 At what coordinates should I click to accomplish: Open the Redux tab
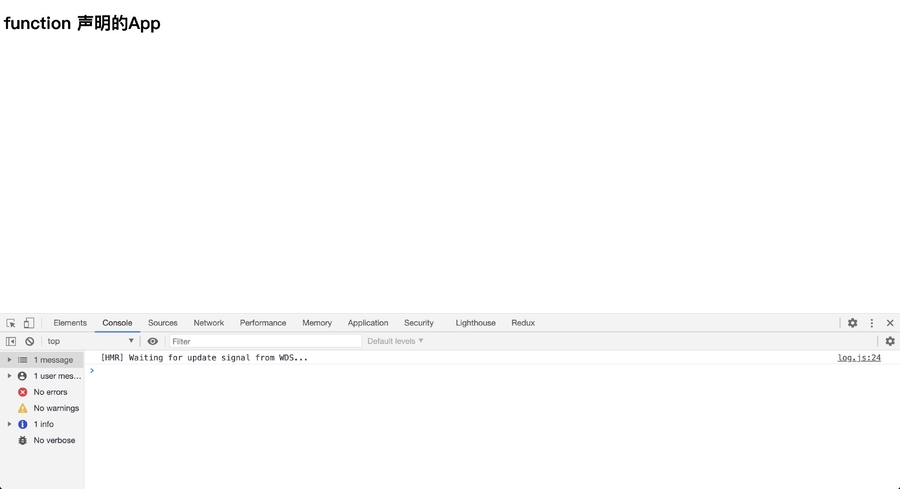coord(523,323)
